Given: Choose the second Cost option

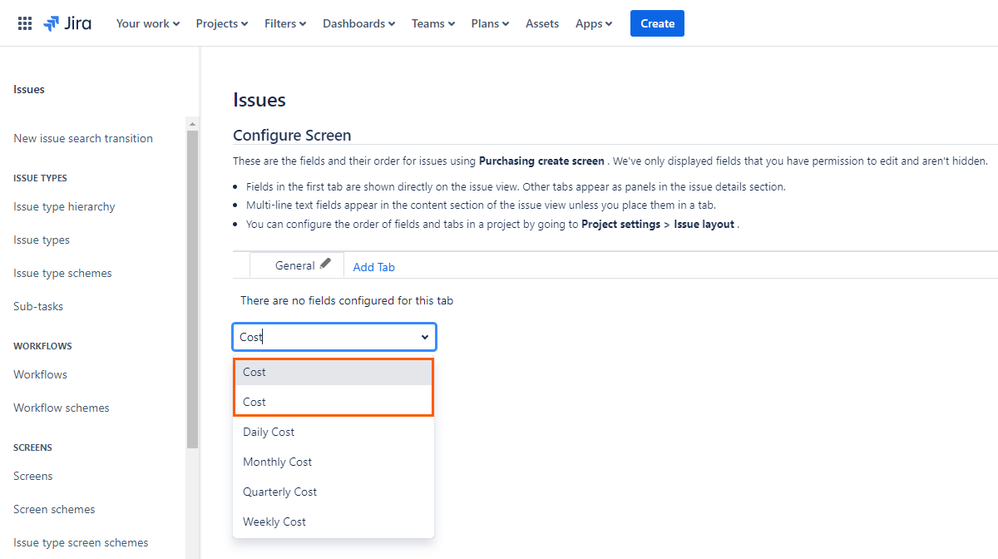Looking at the screenshot, I should click(x=334, y=402).
